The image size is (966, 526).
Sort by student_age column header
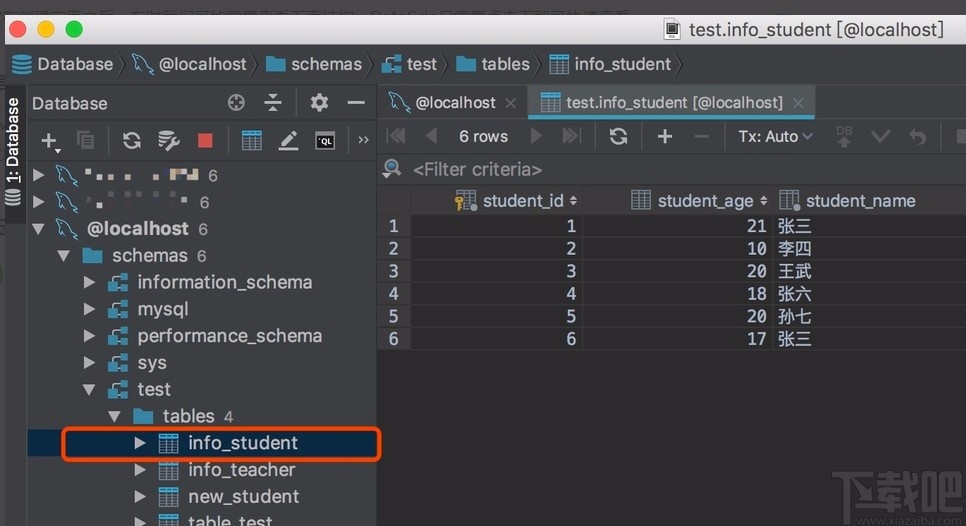coord(678,201)
